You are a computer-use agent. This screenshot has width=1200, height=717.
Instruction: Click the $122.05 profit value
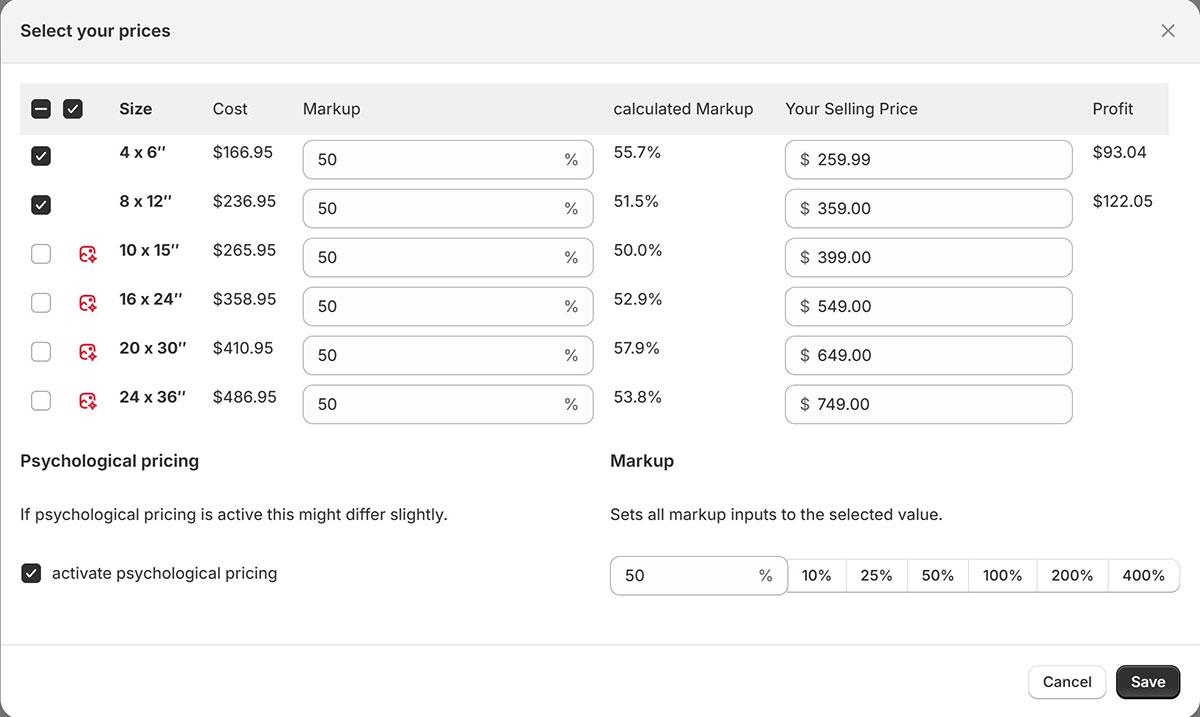tap(1123, 202)
